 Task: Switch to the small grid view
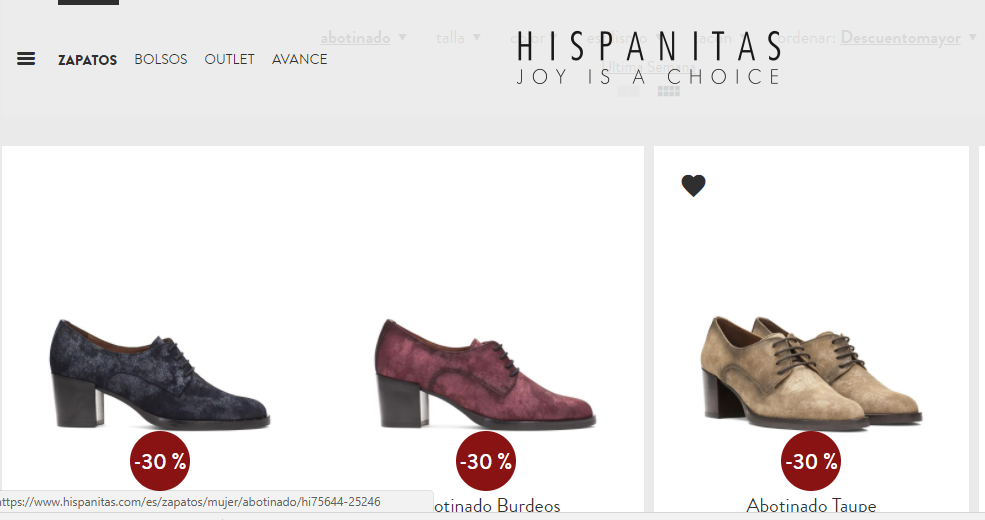tap(669, 91)
